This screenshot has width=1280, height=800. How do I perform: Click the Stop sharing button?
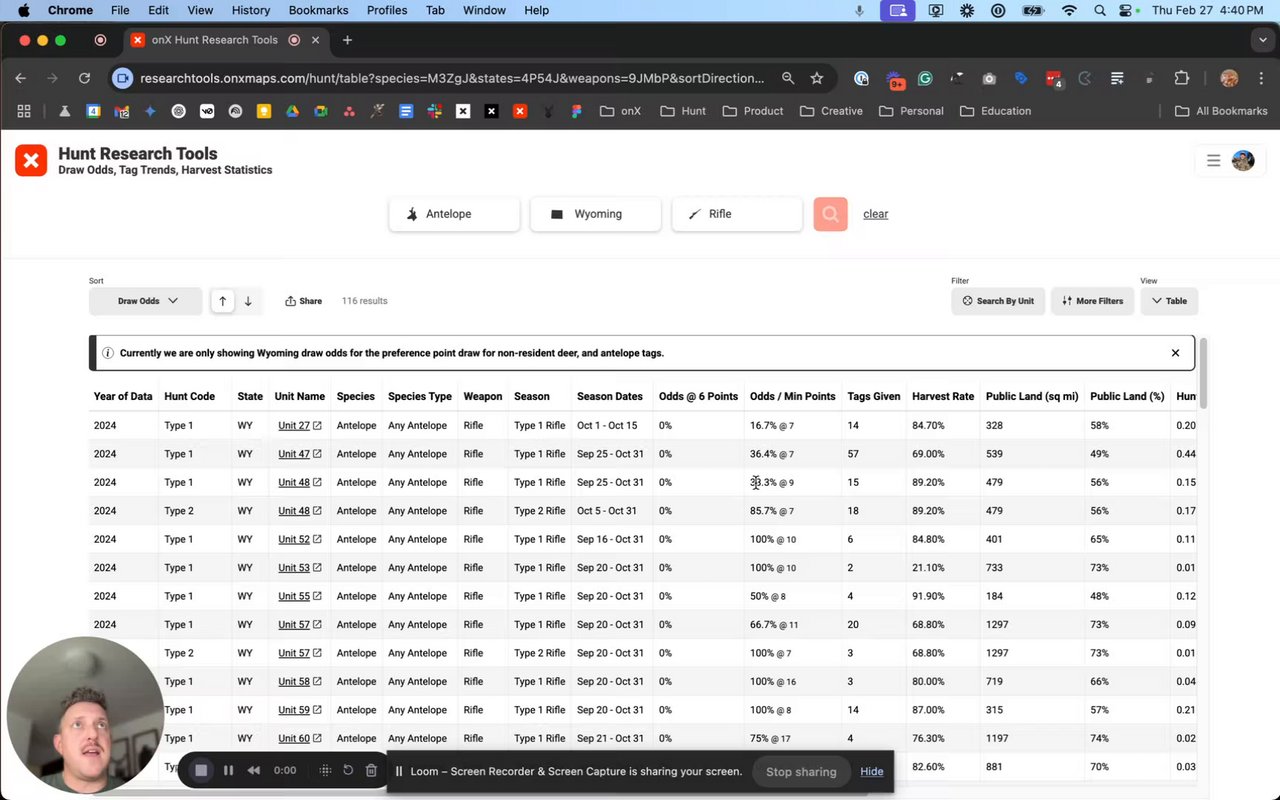click(801, 772)
